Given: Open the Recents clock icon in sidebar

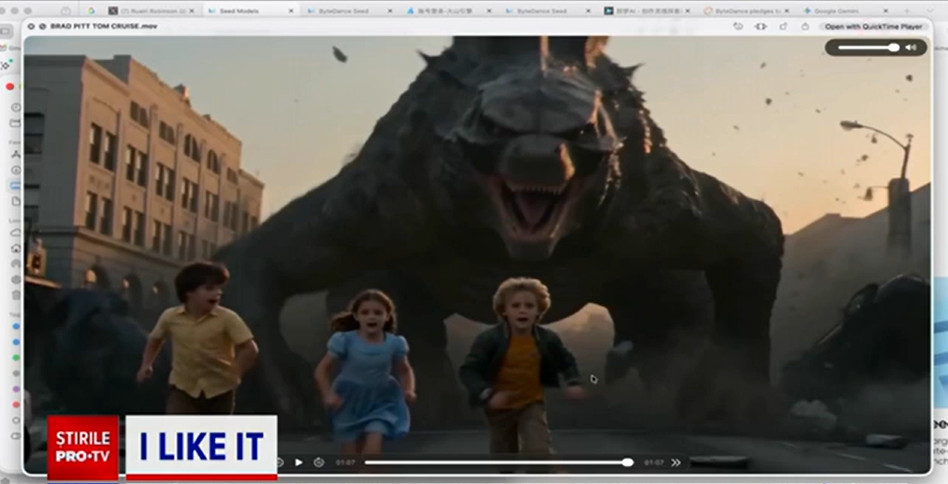Looking at the screenshot, I should [16, 107].
